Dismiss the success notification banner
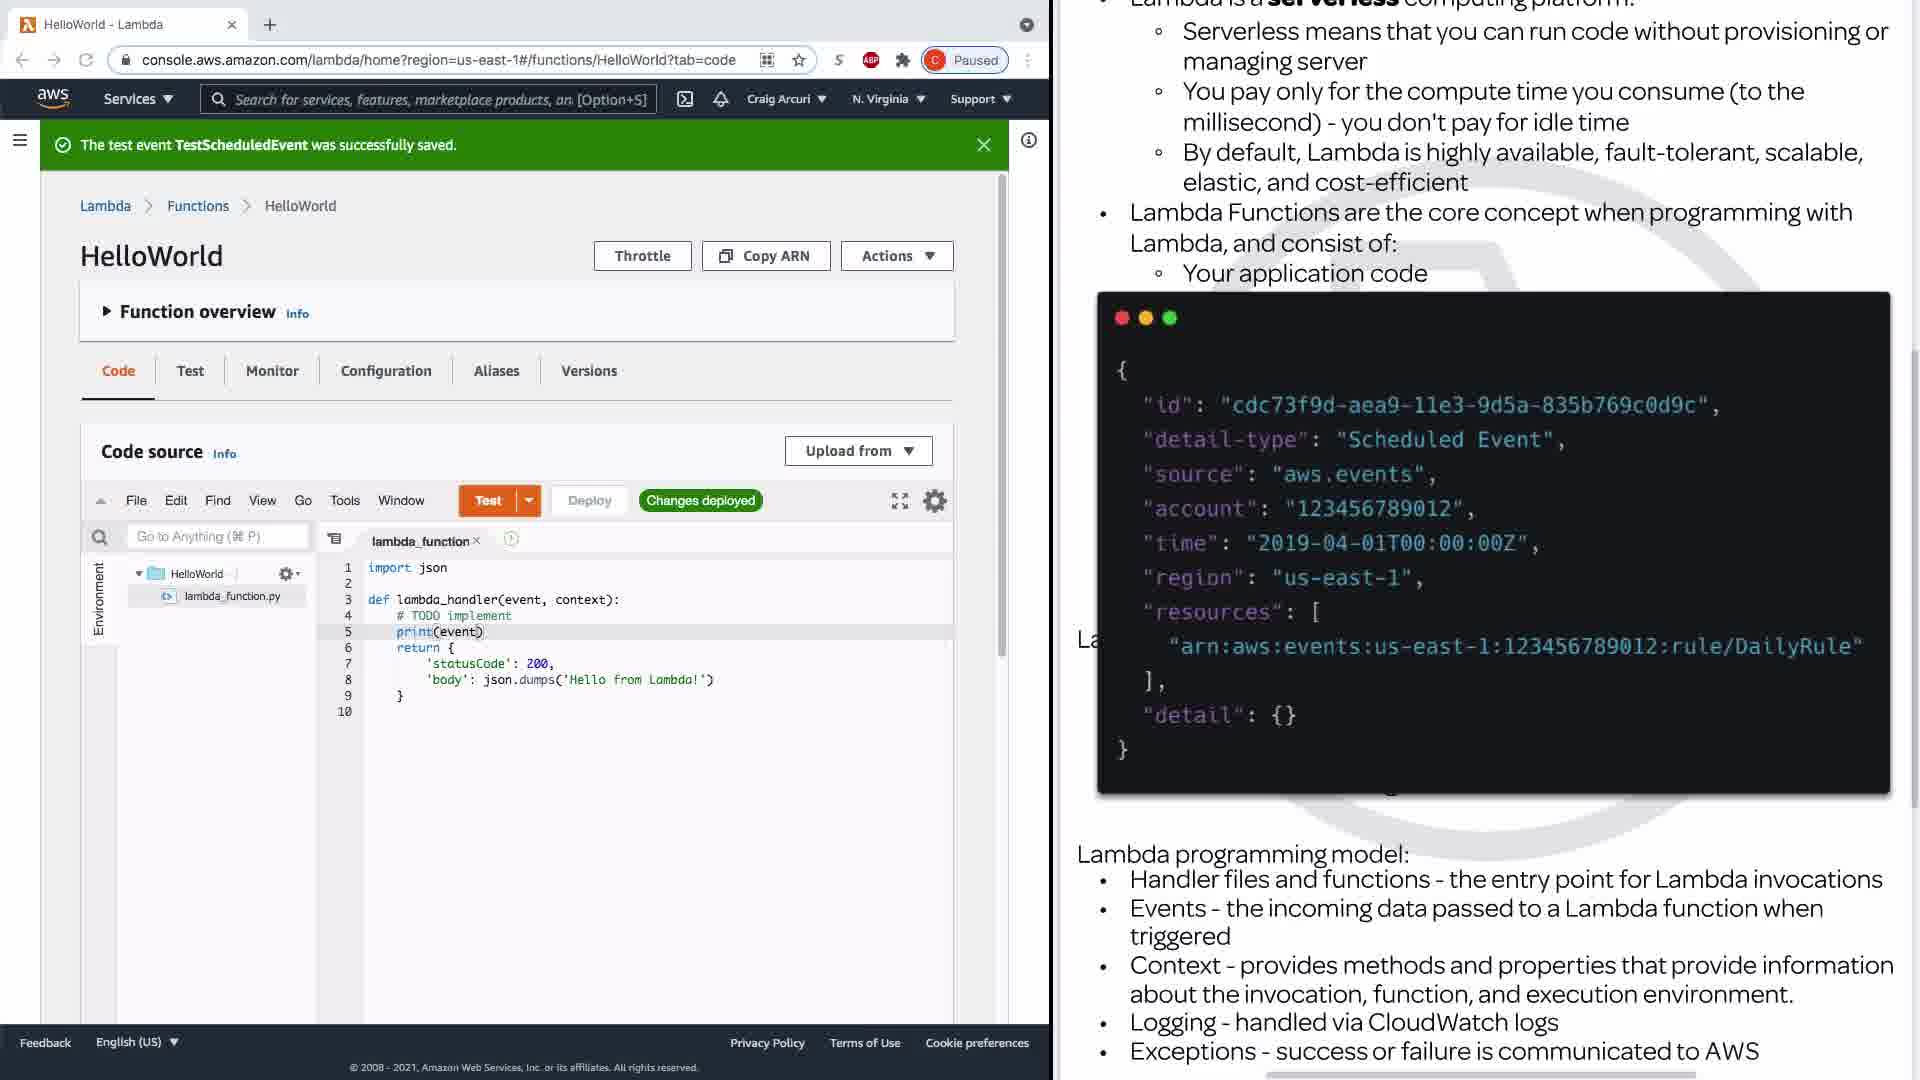The height and width of the screenshot is (1080, 1920). pos(984,145)
